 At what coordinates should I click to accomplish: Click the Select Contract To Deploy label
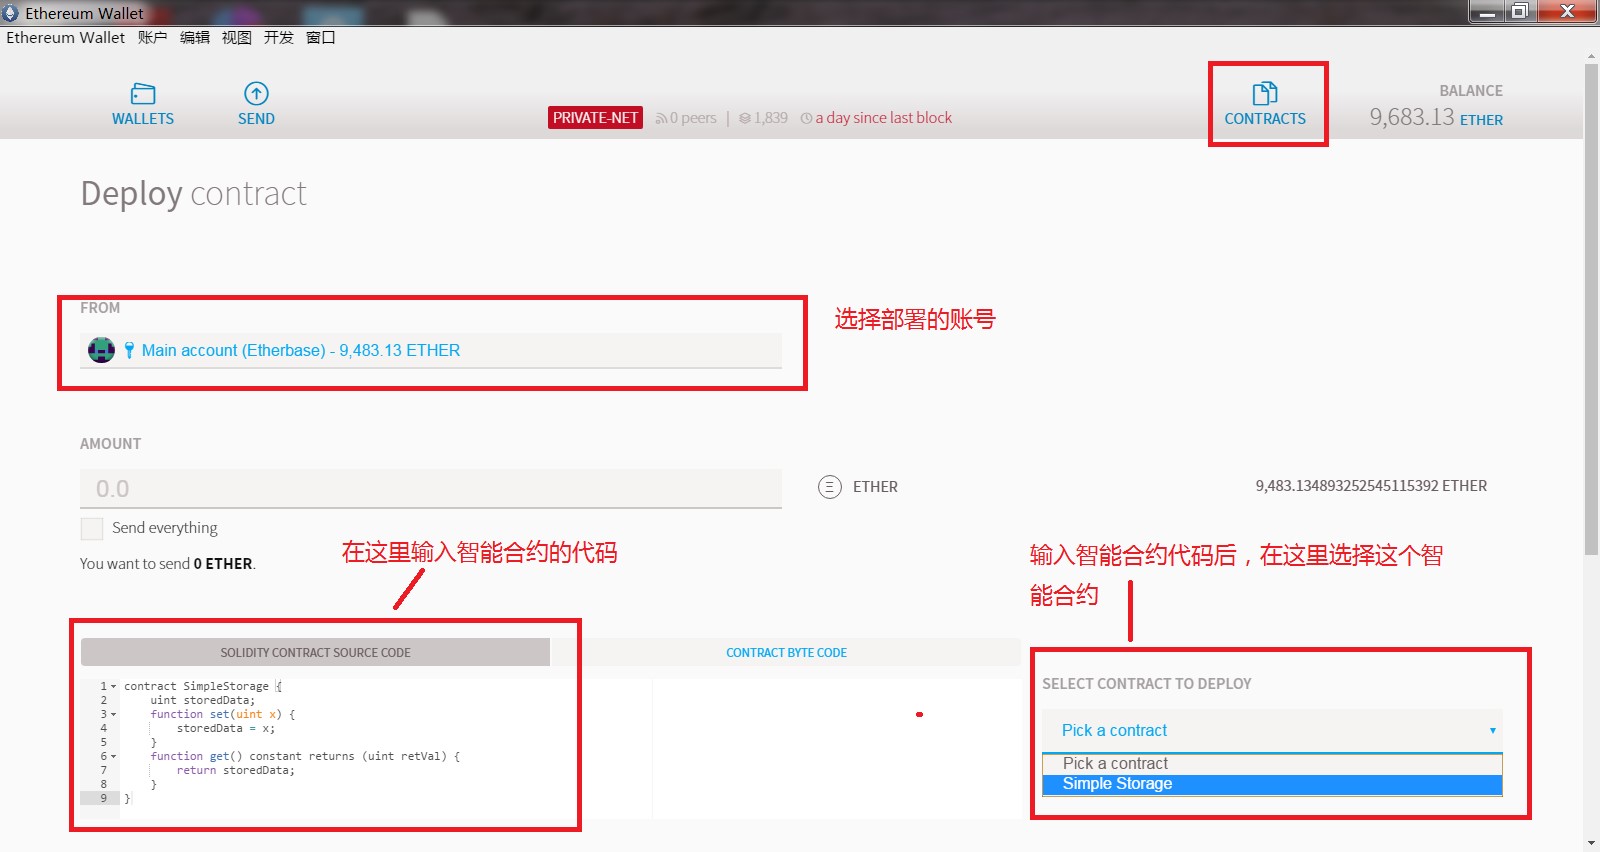tap(1147, 684)
